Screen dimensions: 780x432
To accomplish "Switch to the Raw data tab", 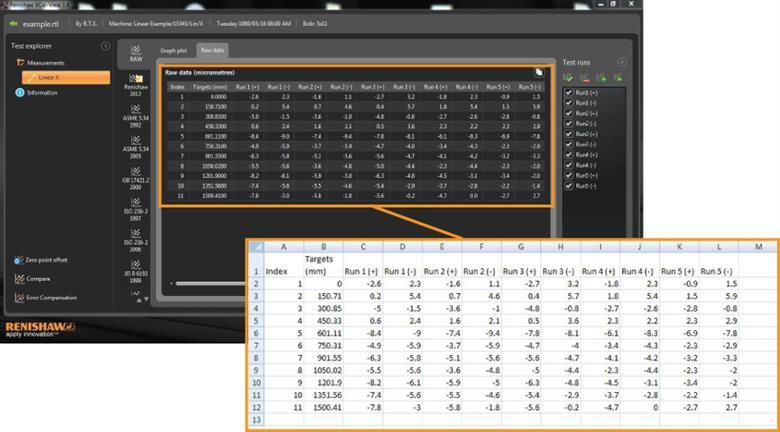I will [212, 51].
